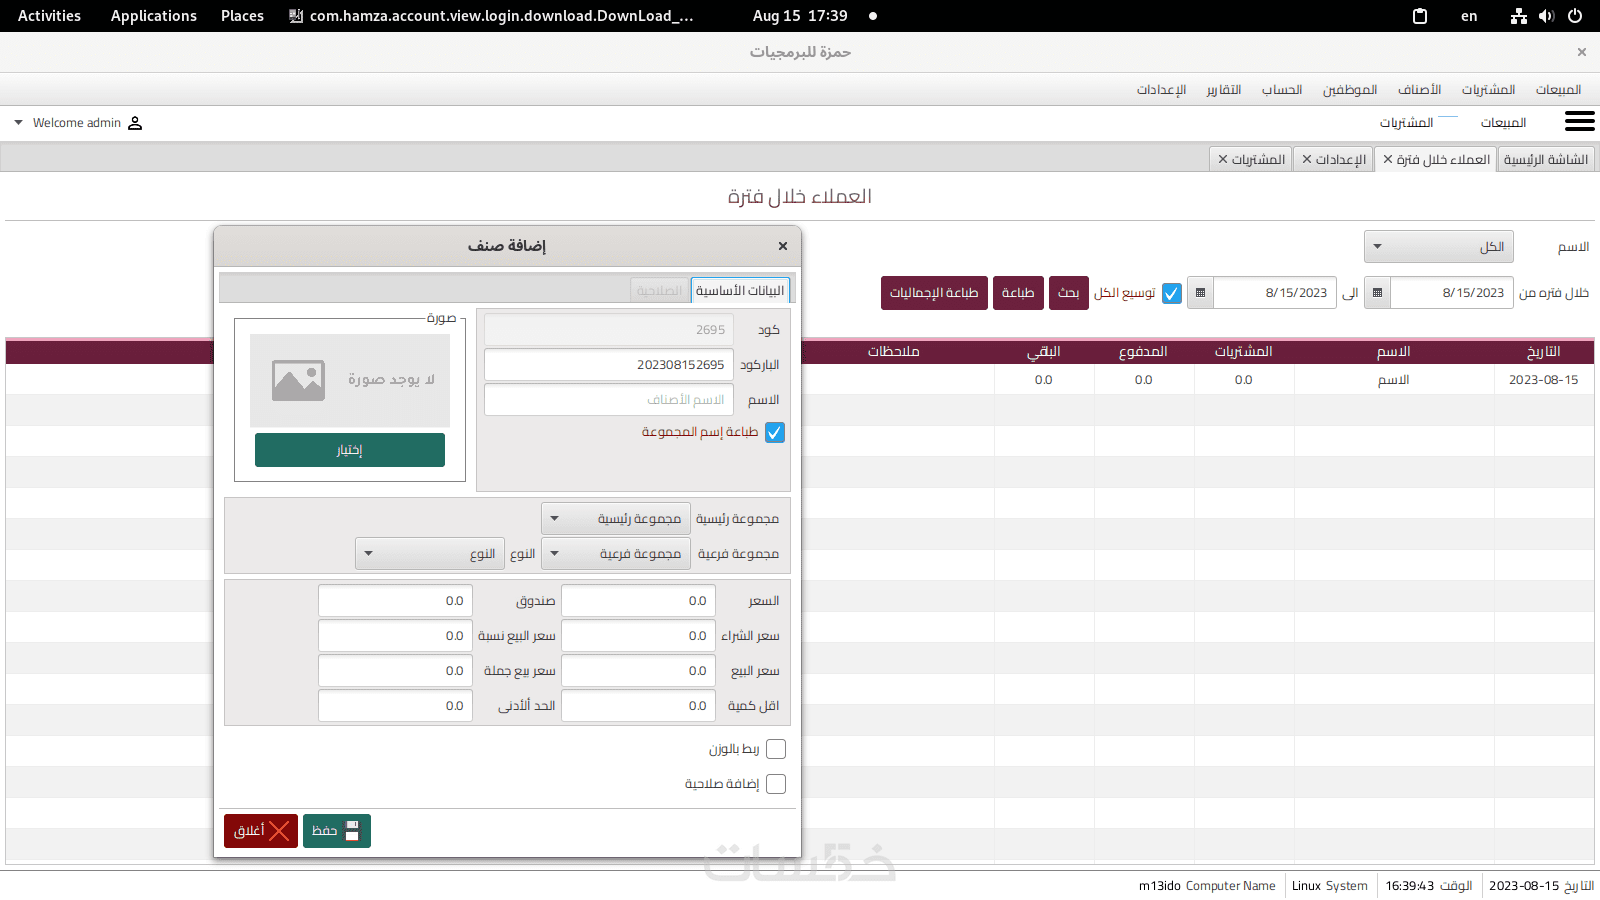Open the الإعدادات menu in menu bar
This screenshot has width=1600, height=900.
click(1161, 90)
